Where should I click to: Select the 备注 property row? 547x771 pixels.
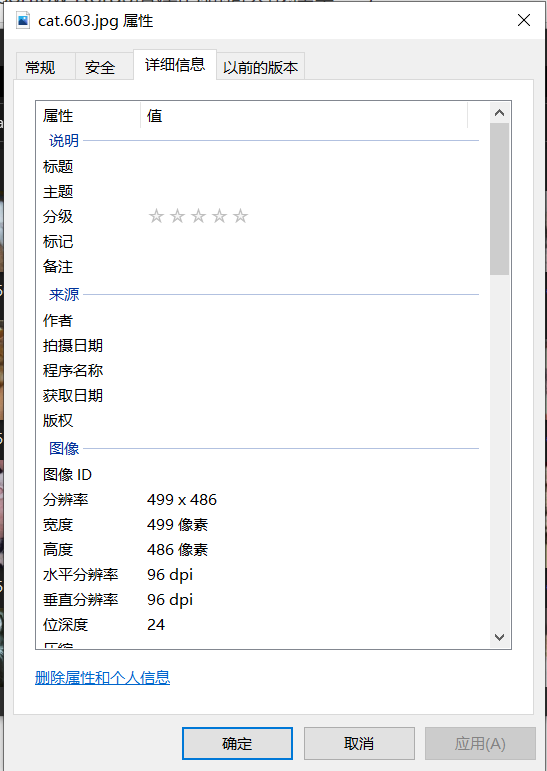coord(258,267)
